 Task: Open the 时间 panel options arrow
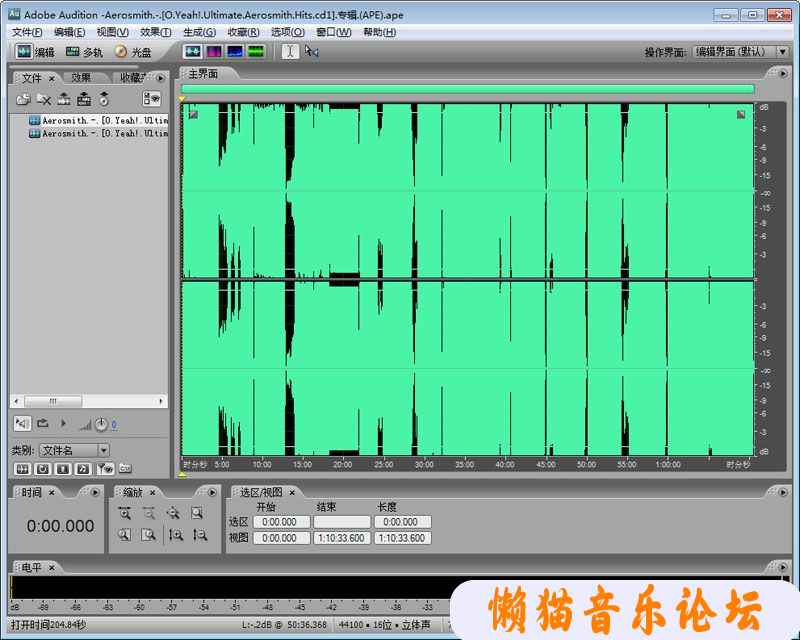[x=95, y=493]
